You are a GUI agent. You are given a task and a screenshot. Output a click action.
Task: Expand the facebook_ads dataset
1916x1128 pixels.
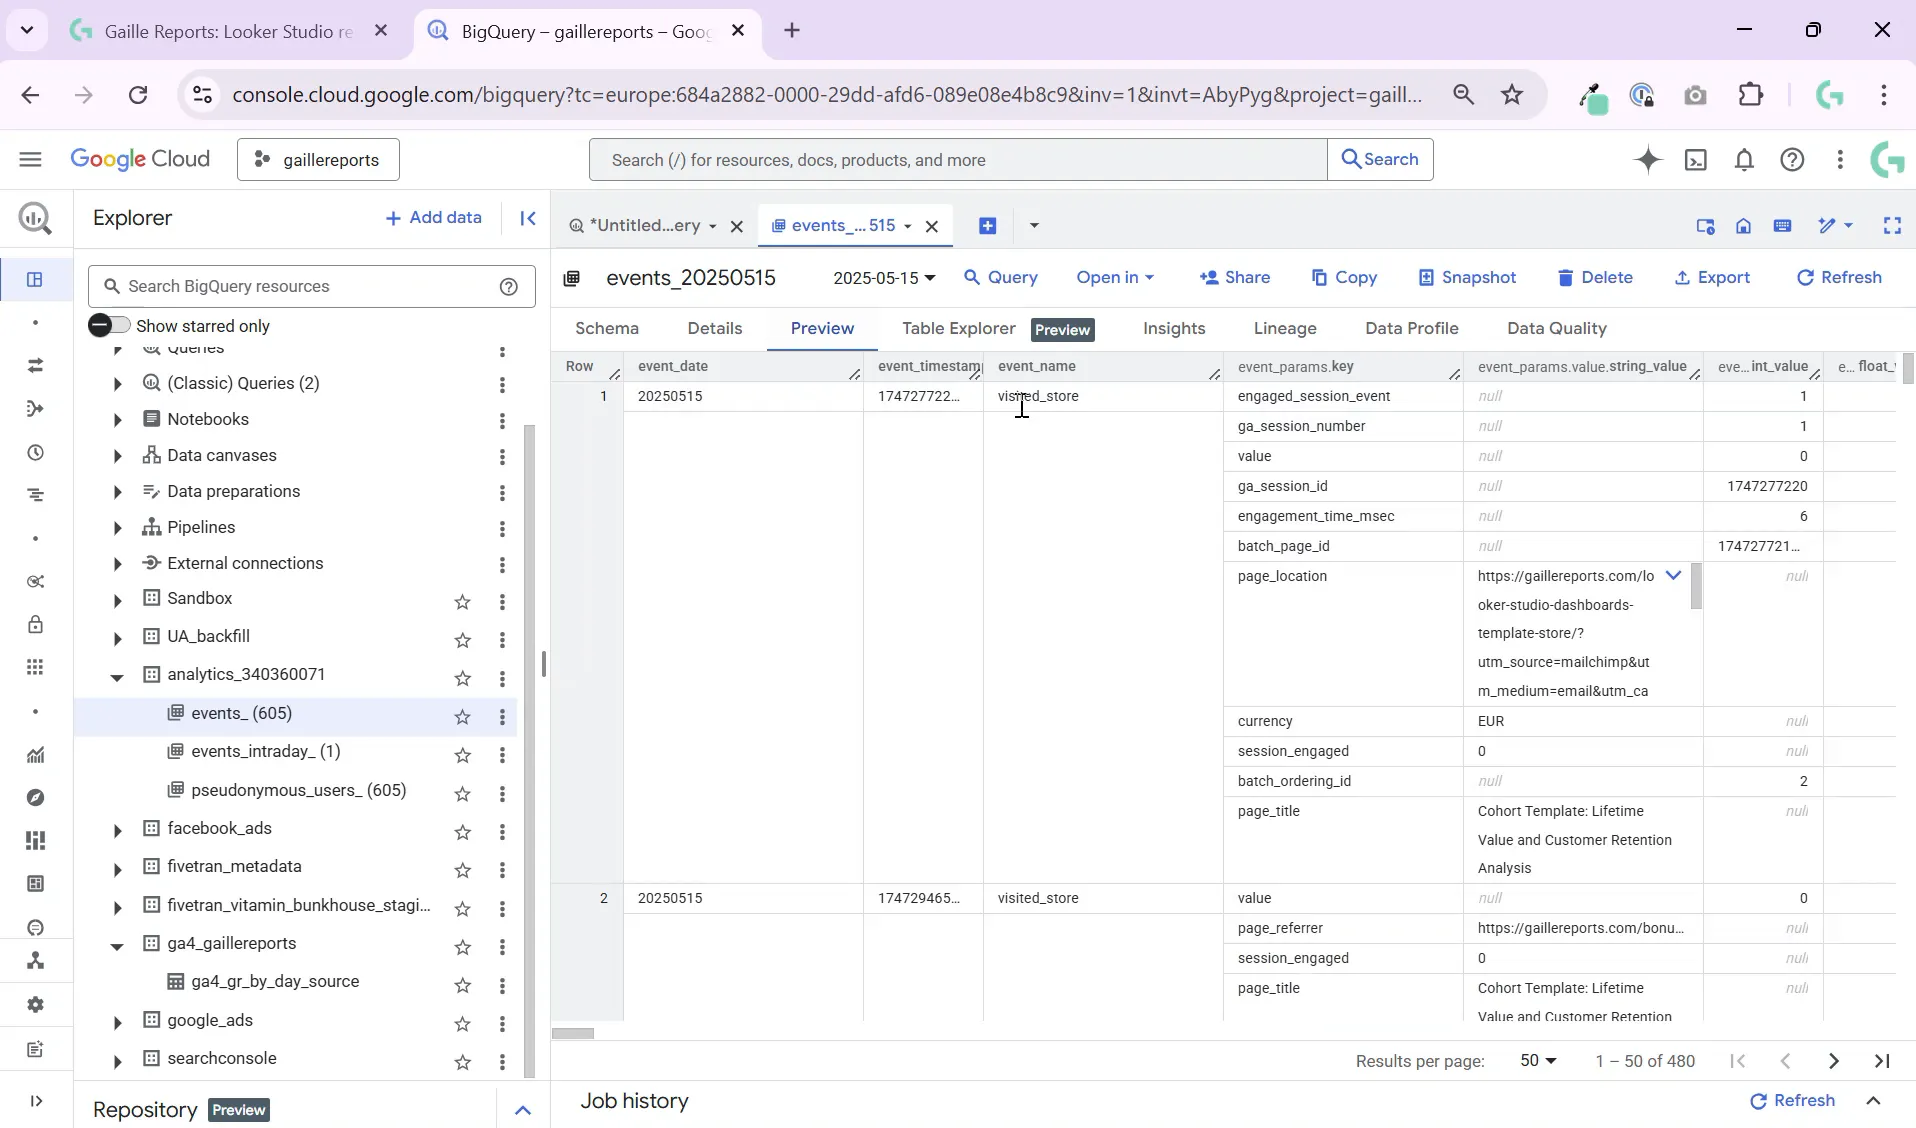(x=117, y=831)
